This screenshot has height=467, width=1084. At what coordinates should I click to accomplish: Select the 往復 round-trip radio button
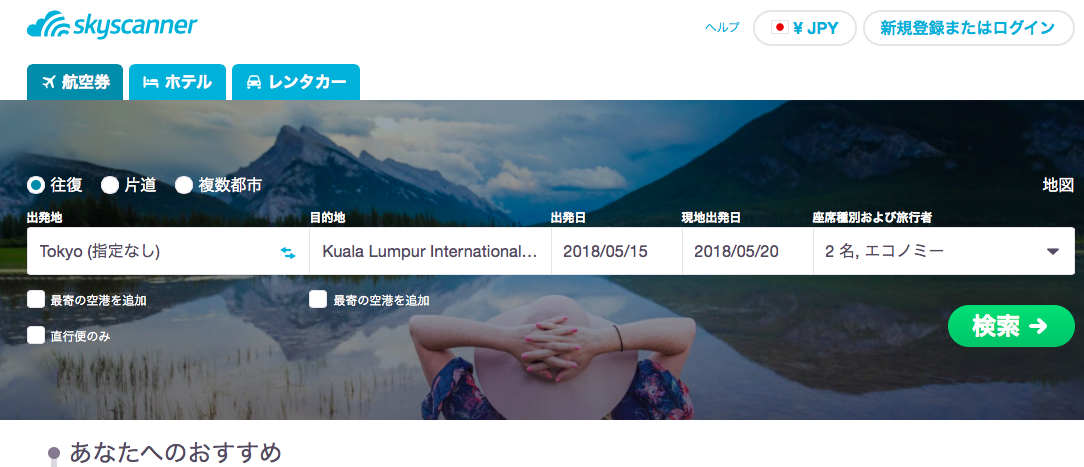coord(36,185)
